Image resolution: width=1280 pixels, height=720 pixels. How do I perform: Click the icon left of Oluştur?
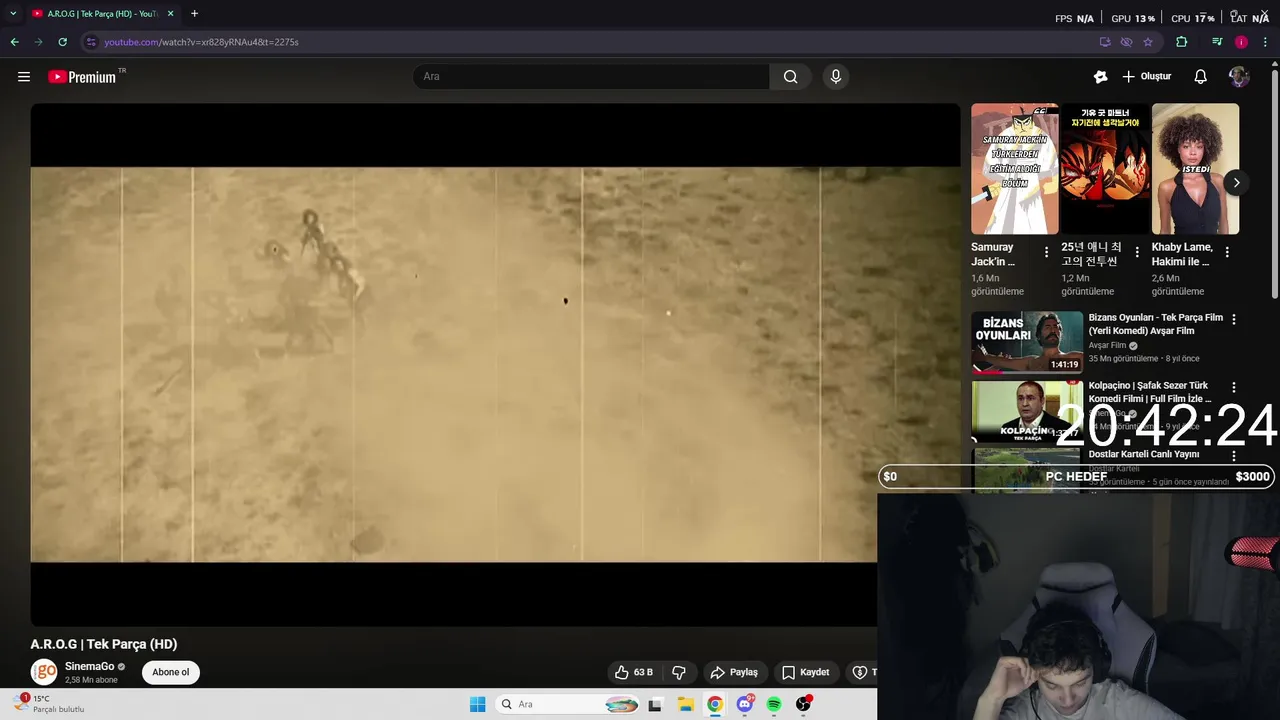(x=1100, y=76)
